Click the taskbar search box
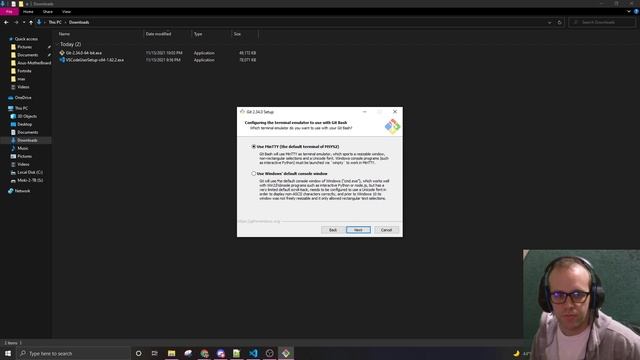Image resolution: width=640 pixels, height=360 pixels. (x=73, y=353)
